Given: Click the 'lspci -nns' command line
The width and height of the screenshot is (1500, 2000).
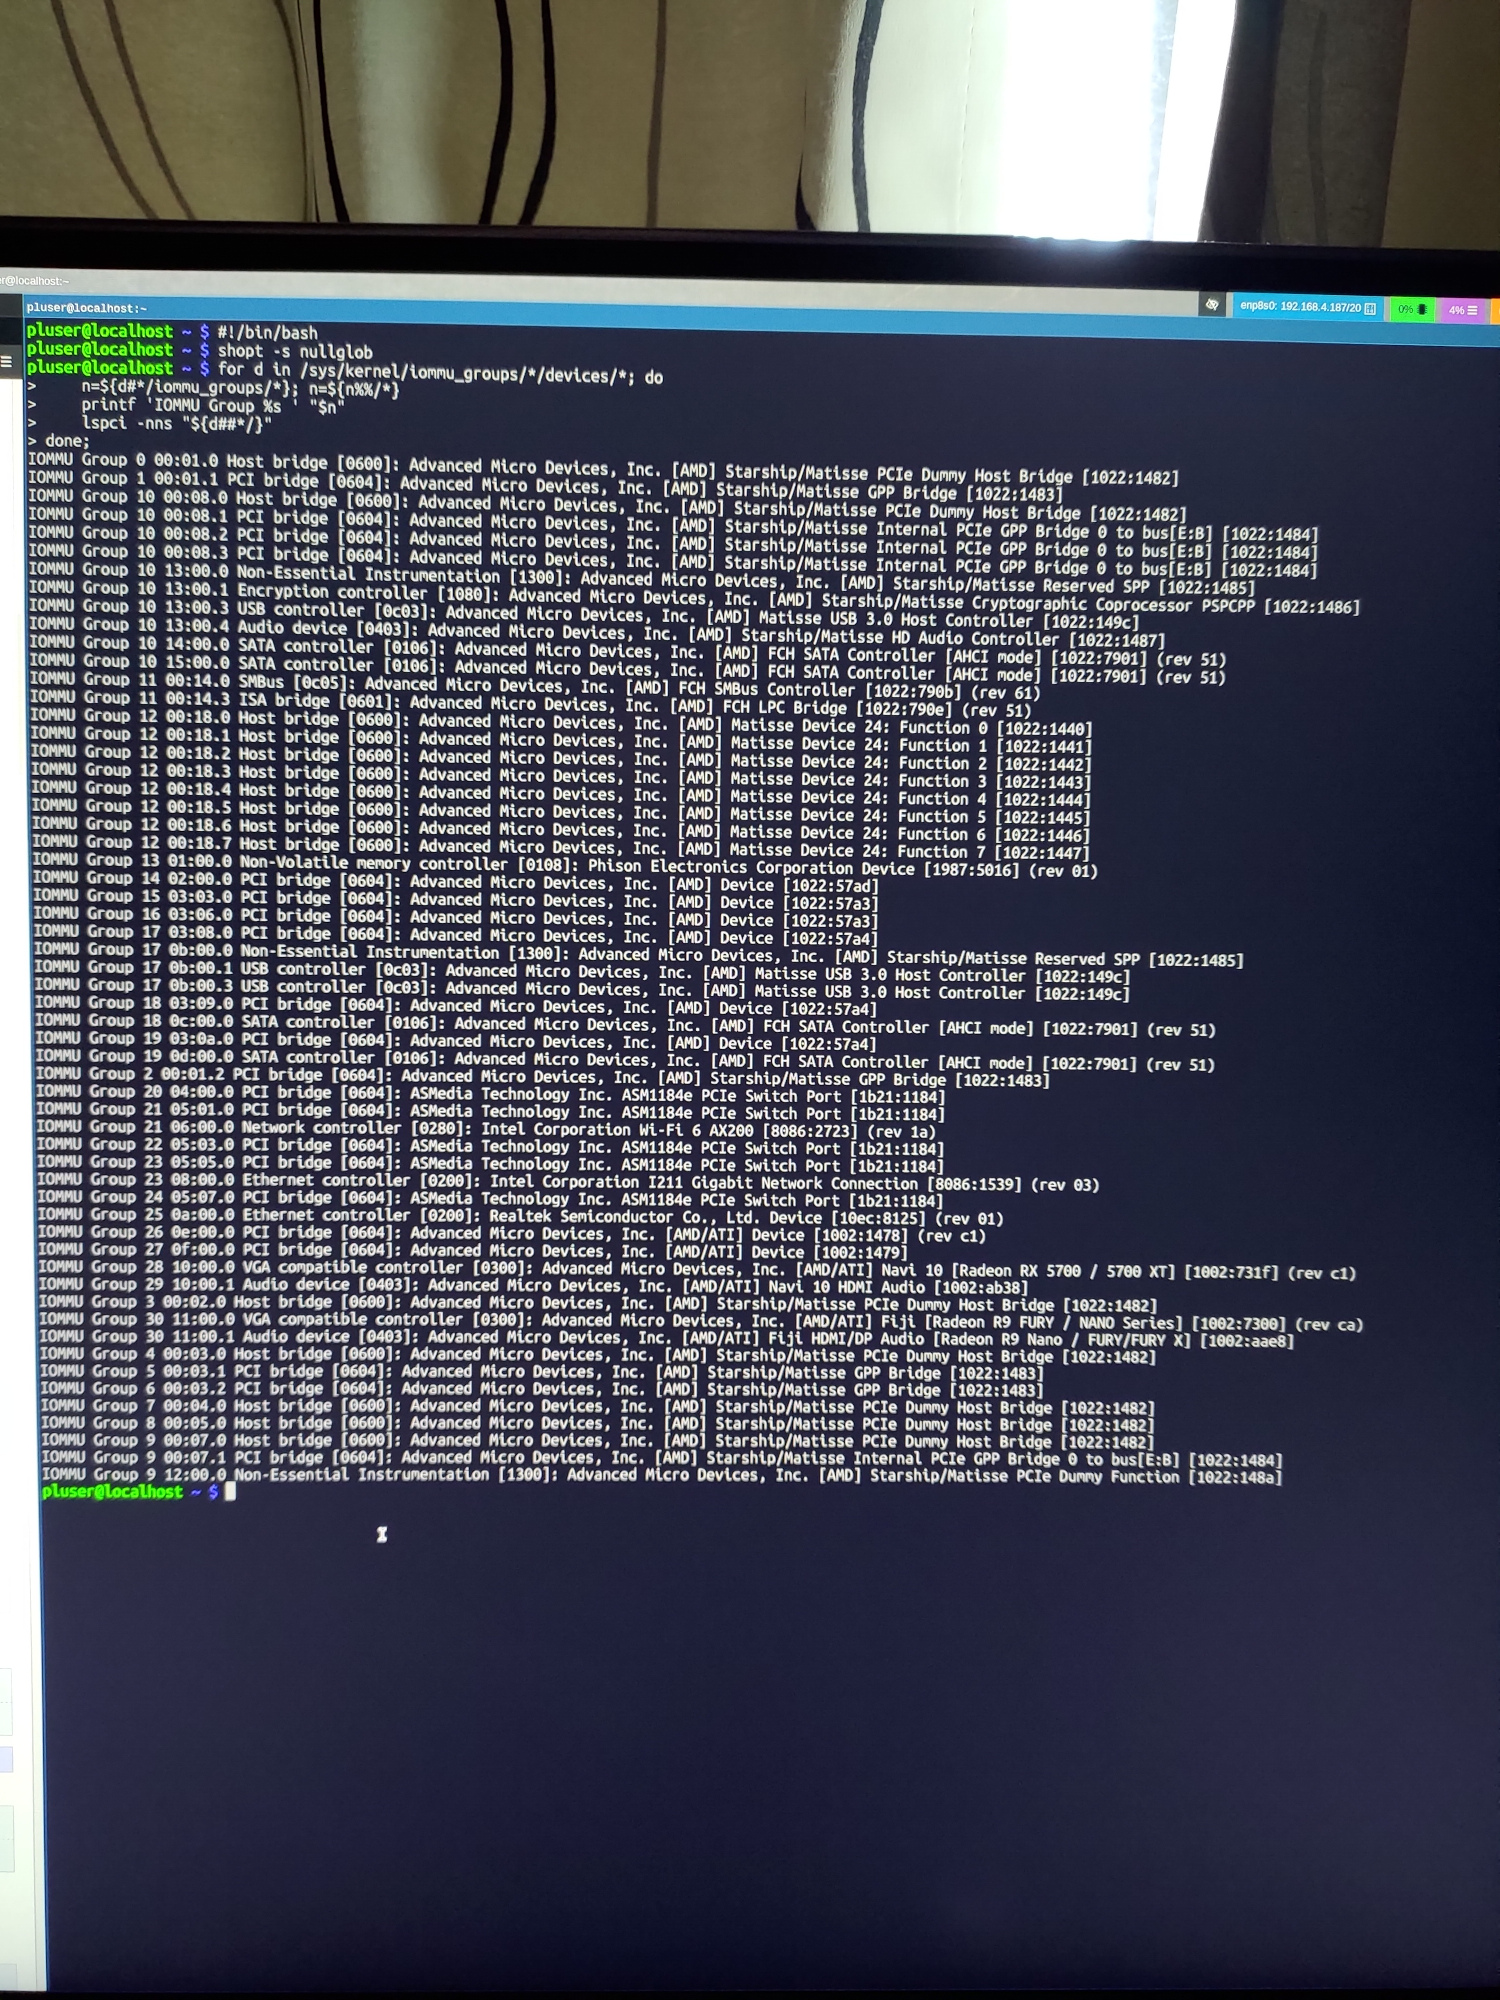Looking at the screenshot, I should pos(176,424).
